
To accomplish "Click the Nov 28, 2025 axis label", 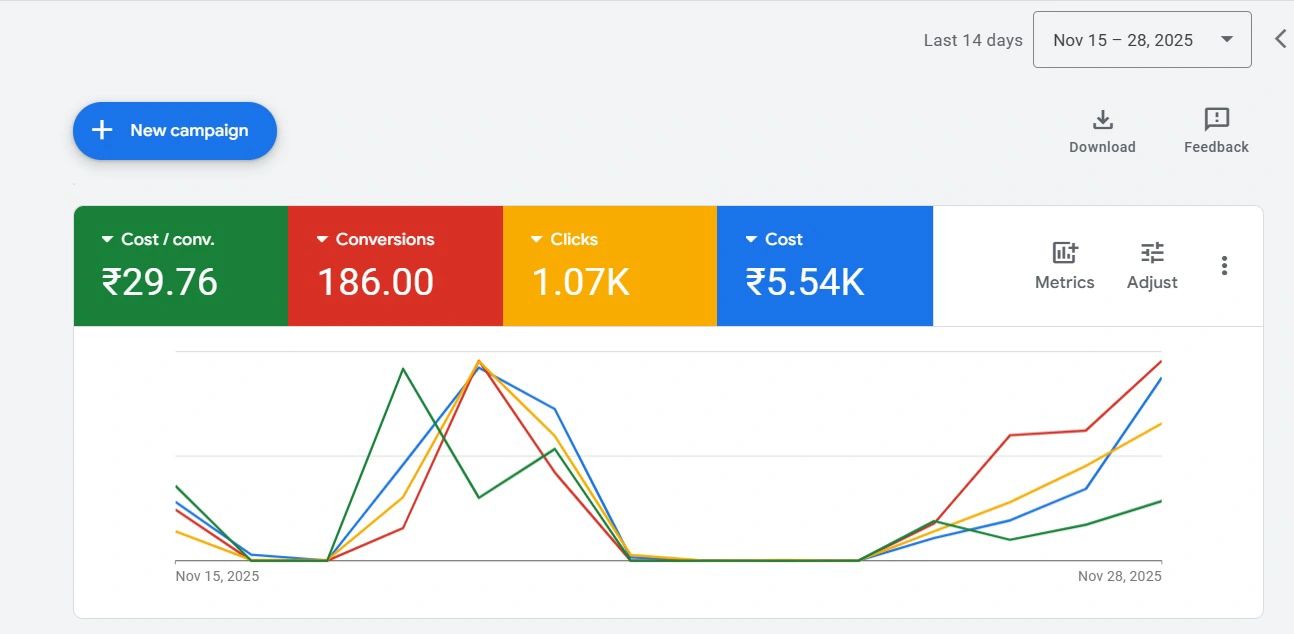I will (1119, 576).
